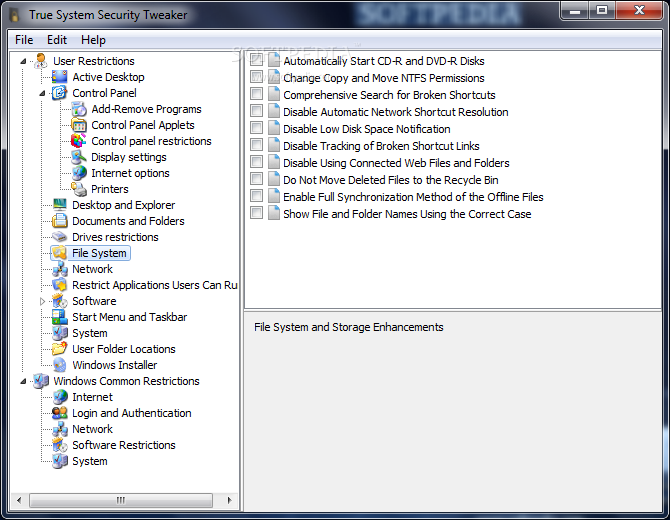Viewport: 670px width, 520px height.
Task: Click the Drives restrictions drive icon
Action: (x=59, y=237)
